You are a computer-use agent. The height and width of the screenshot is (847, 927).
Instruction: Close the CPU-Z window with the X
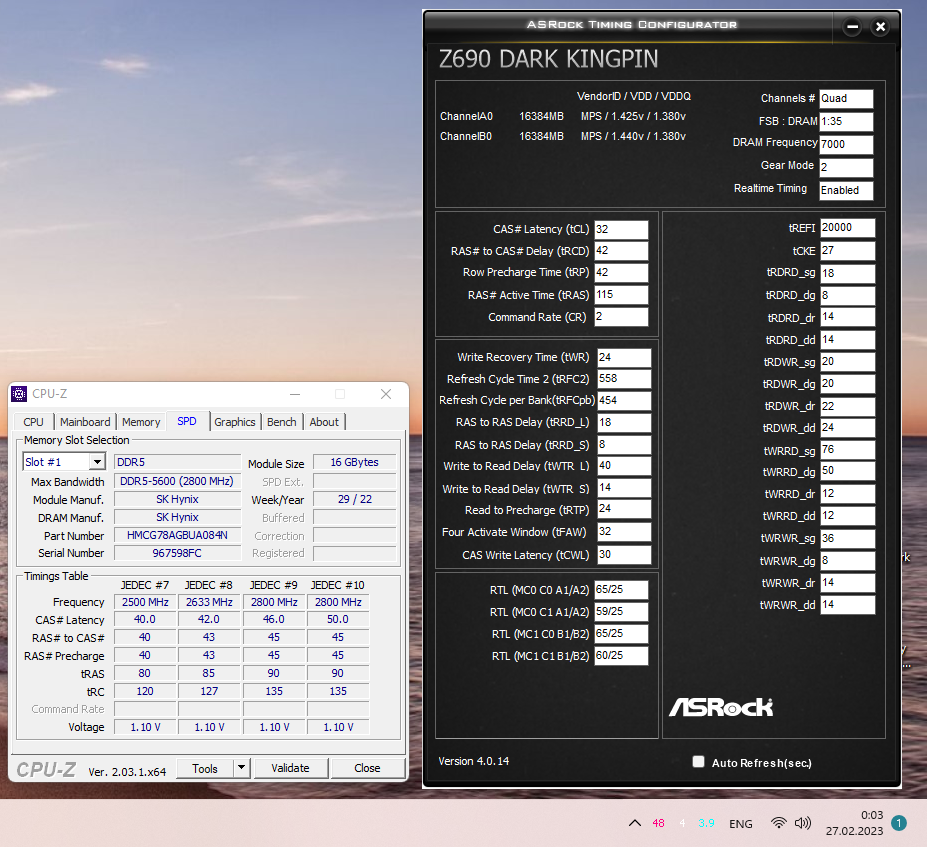386,394
